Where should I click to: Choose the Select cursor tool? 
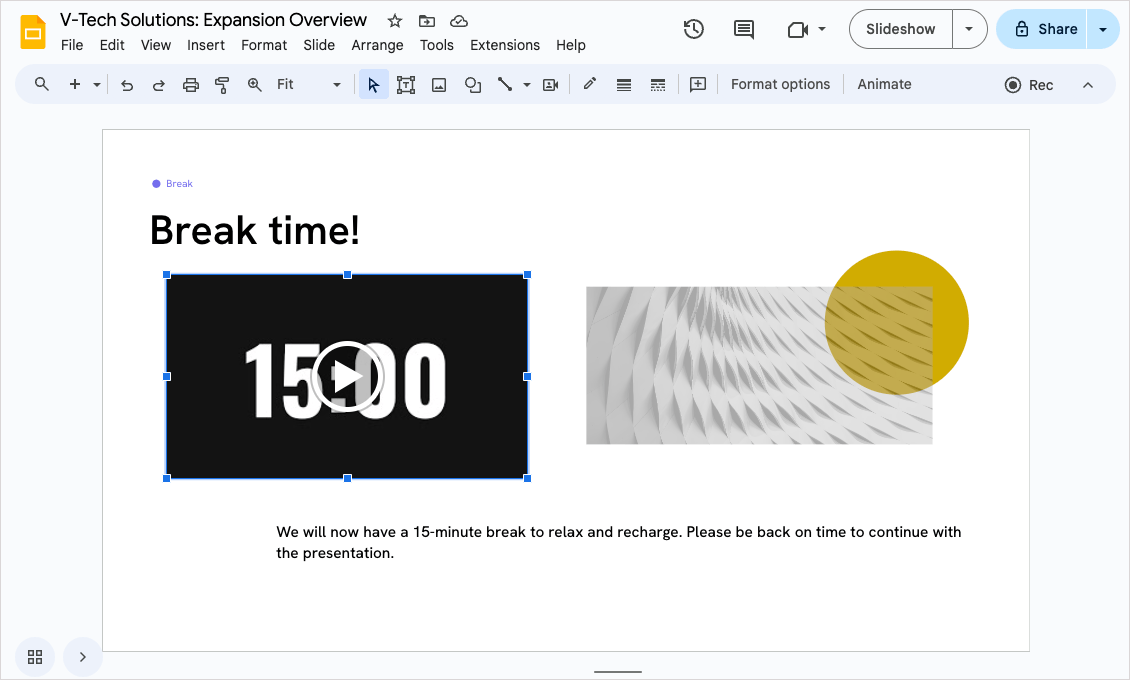click(373, 84)
